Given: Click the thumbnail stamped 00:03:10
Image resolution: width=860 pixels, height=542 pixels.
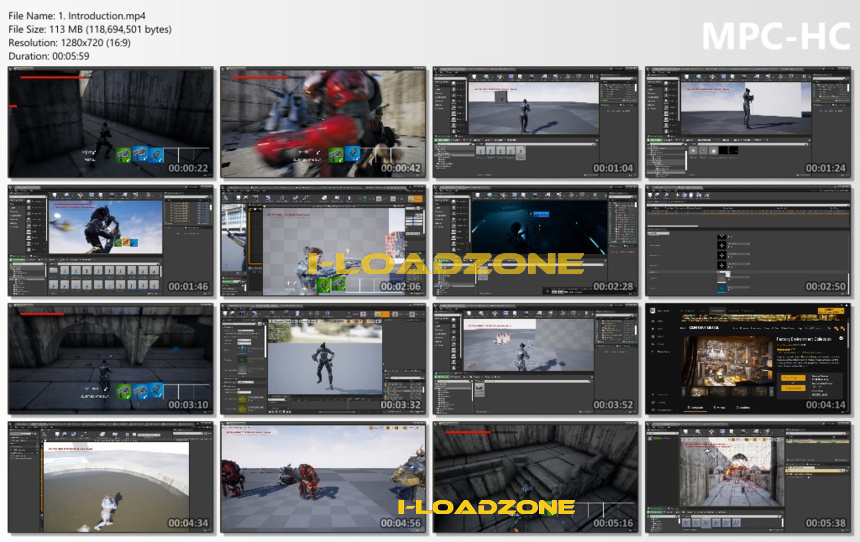Looking at the screenshot, I should pyautogui.click(x=111, y=359).
